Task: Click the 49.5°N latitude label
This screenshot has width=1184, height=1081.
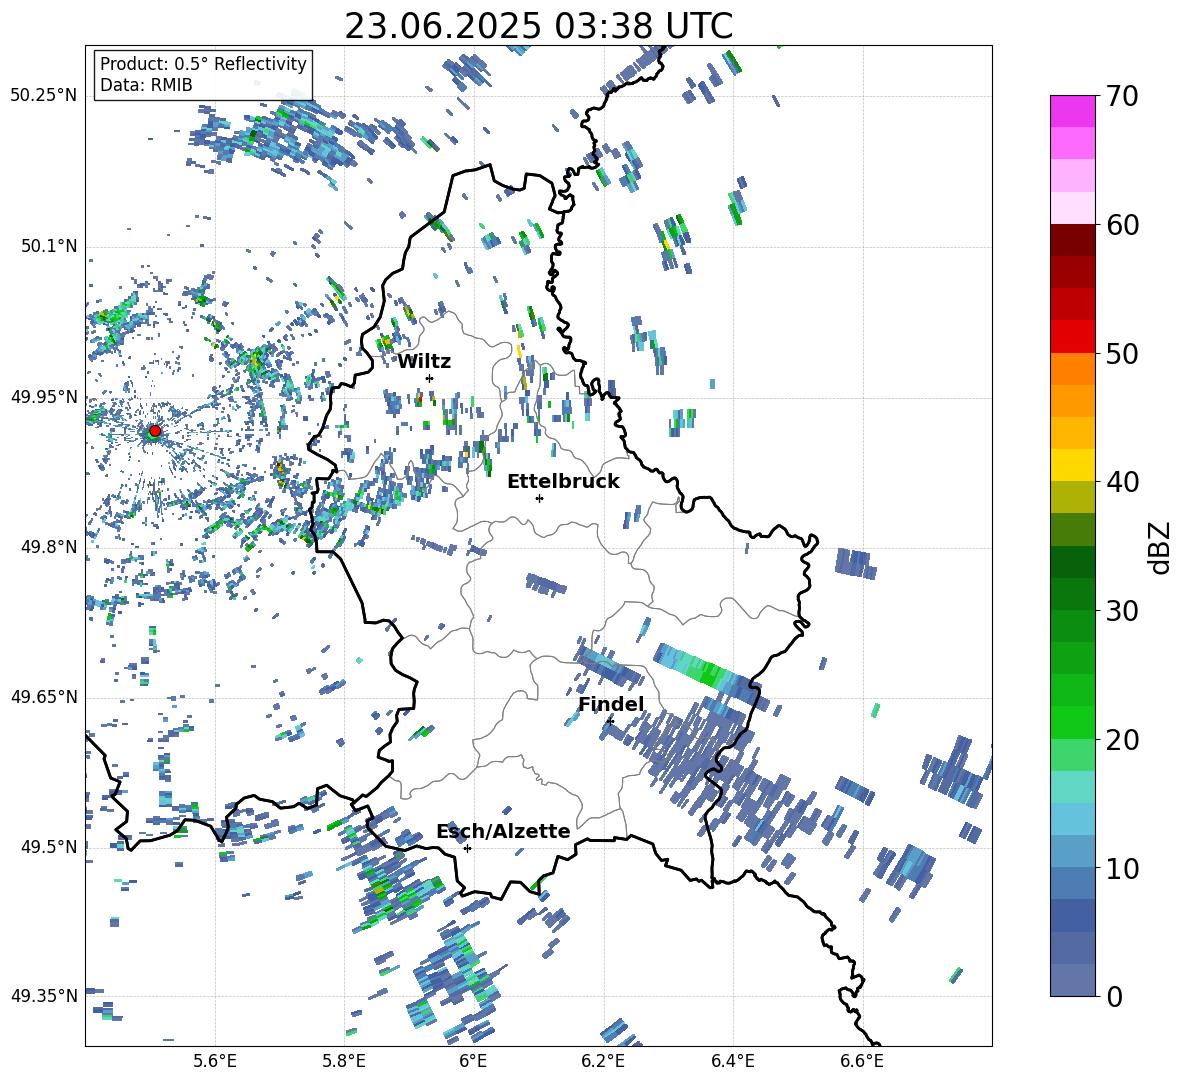Action: pyautogui.click(x=49, y=846)
